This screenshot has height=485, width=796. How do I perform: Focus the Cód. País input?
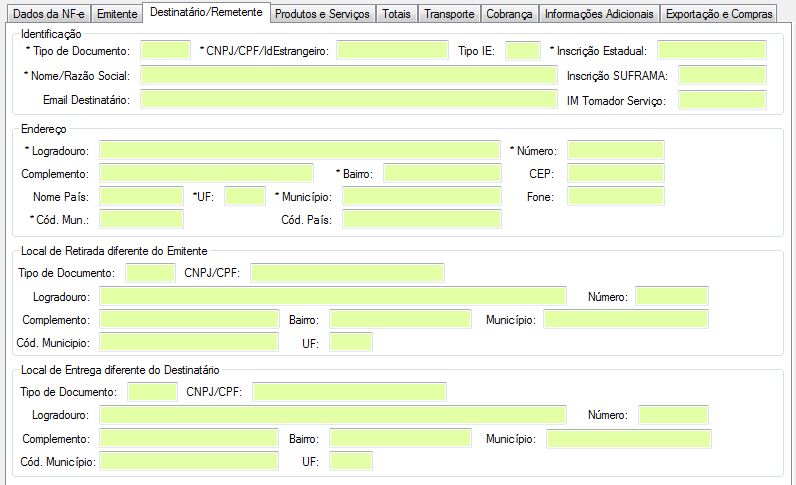click(x=421, y=219)
